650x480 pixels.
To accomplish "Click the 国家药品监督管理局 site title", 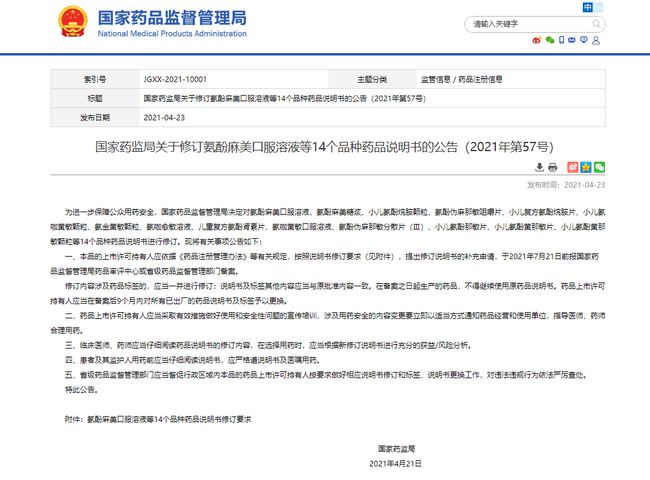I will click(x=172, y=18).
